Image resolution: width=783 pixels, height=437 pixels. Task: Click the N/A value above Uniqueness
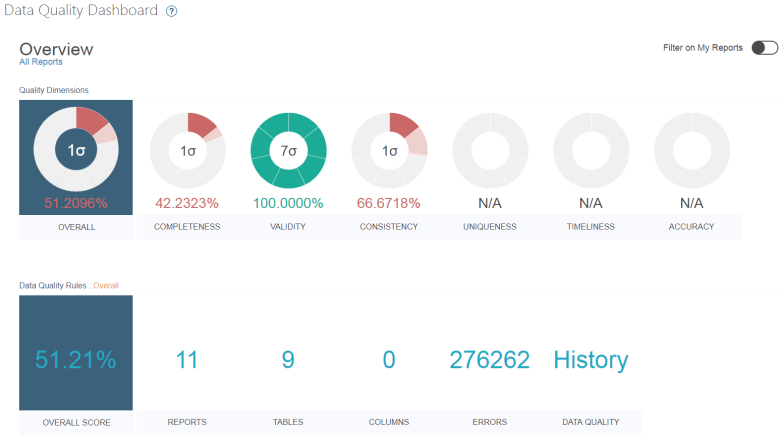(490, 203)
